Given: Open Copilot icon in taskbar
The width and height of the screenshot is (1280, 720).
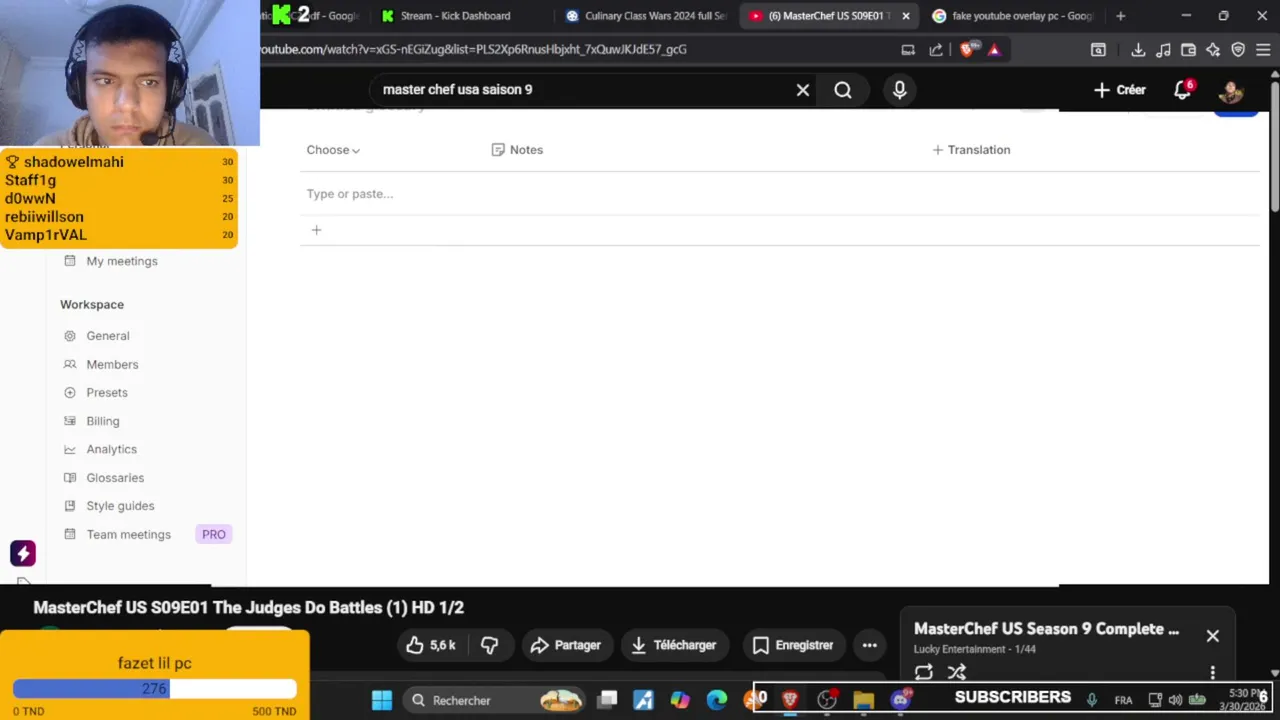Looking at the screenshot, I should pos(680,700).
